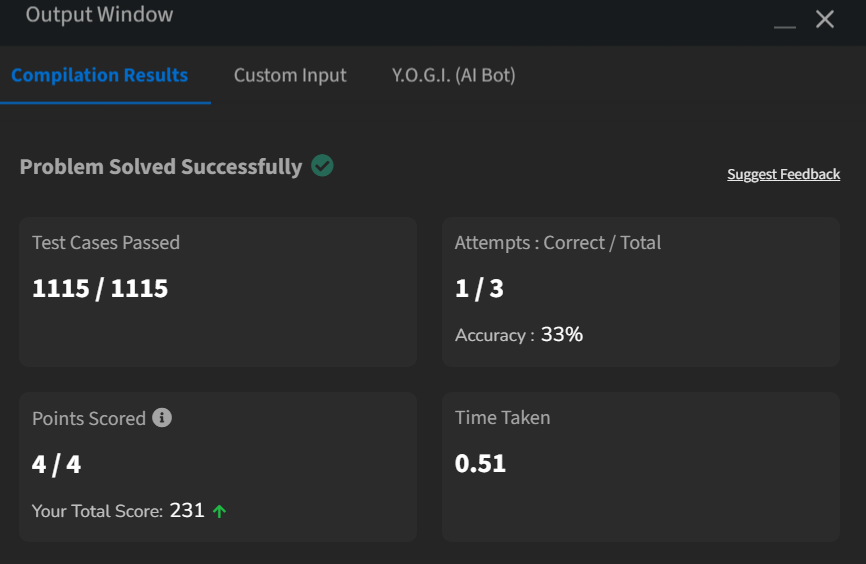The image size is (866, 564).
Task: Click the Accuracy 33% text
Action: coord(519,335)
